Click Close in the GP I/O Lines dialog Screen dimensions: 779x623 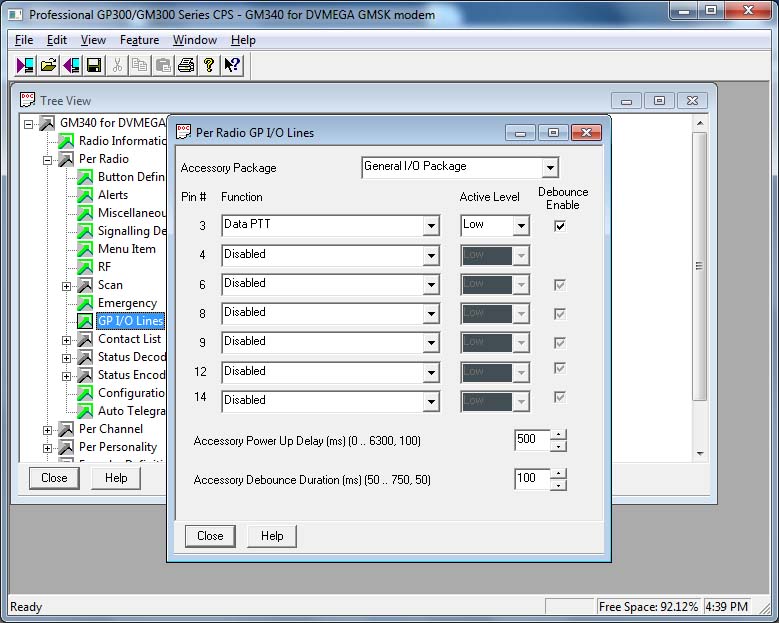tap(210, 536)
